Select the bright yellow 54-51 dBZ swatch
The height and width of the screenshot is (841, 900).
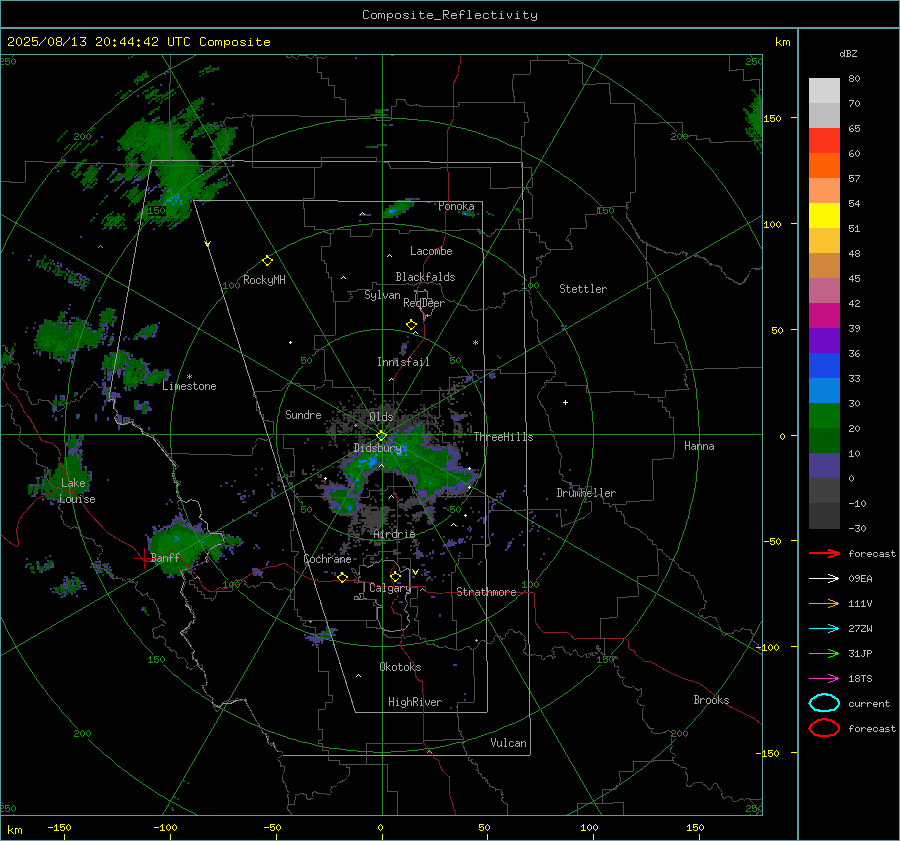coord(824,216)
